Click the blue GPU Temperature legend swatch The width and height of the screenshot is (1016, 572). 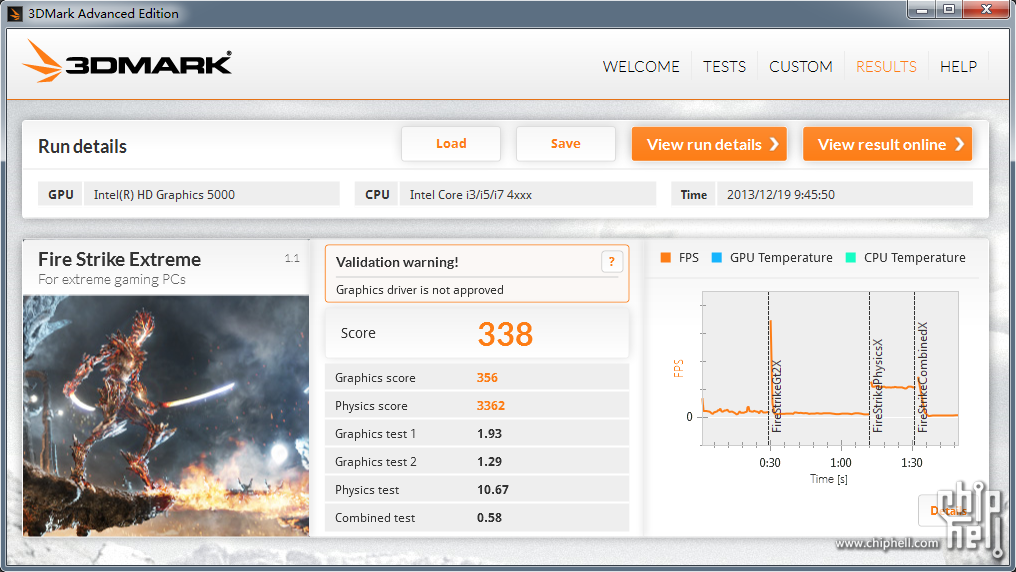pyautogui.click(x=717, y=258)
